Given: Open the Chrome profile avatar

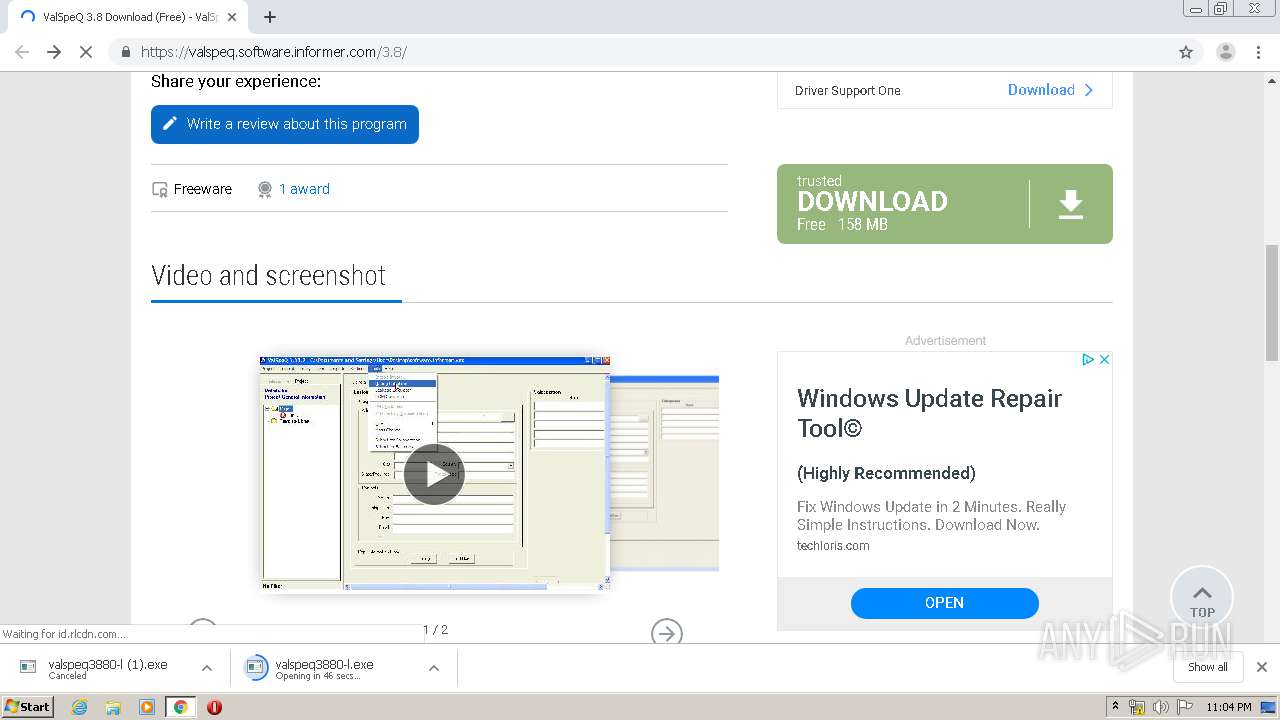Looking at the screenshot, I should [1225, 52].
